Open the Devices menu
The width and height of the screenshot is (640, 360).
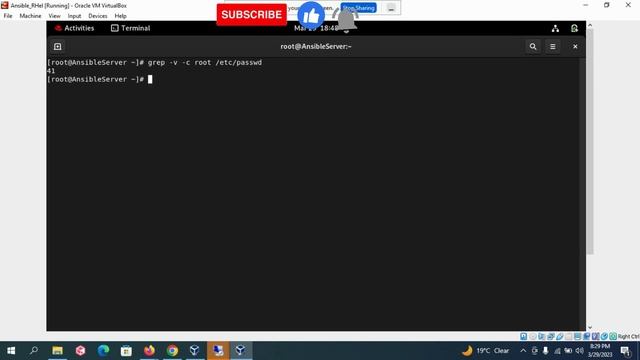click(98, 16)
